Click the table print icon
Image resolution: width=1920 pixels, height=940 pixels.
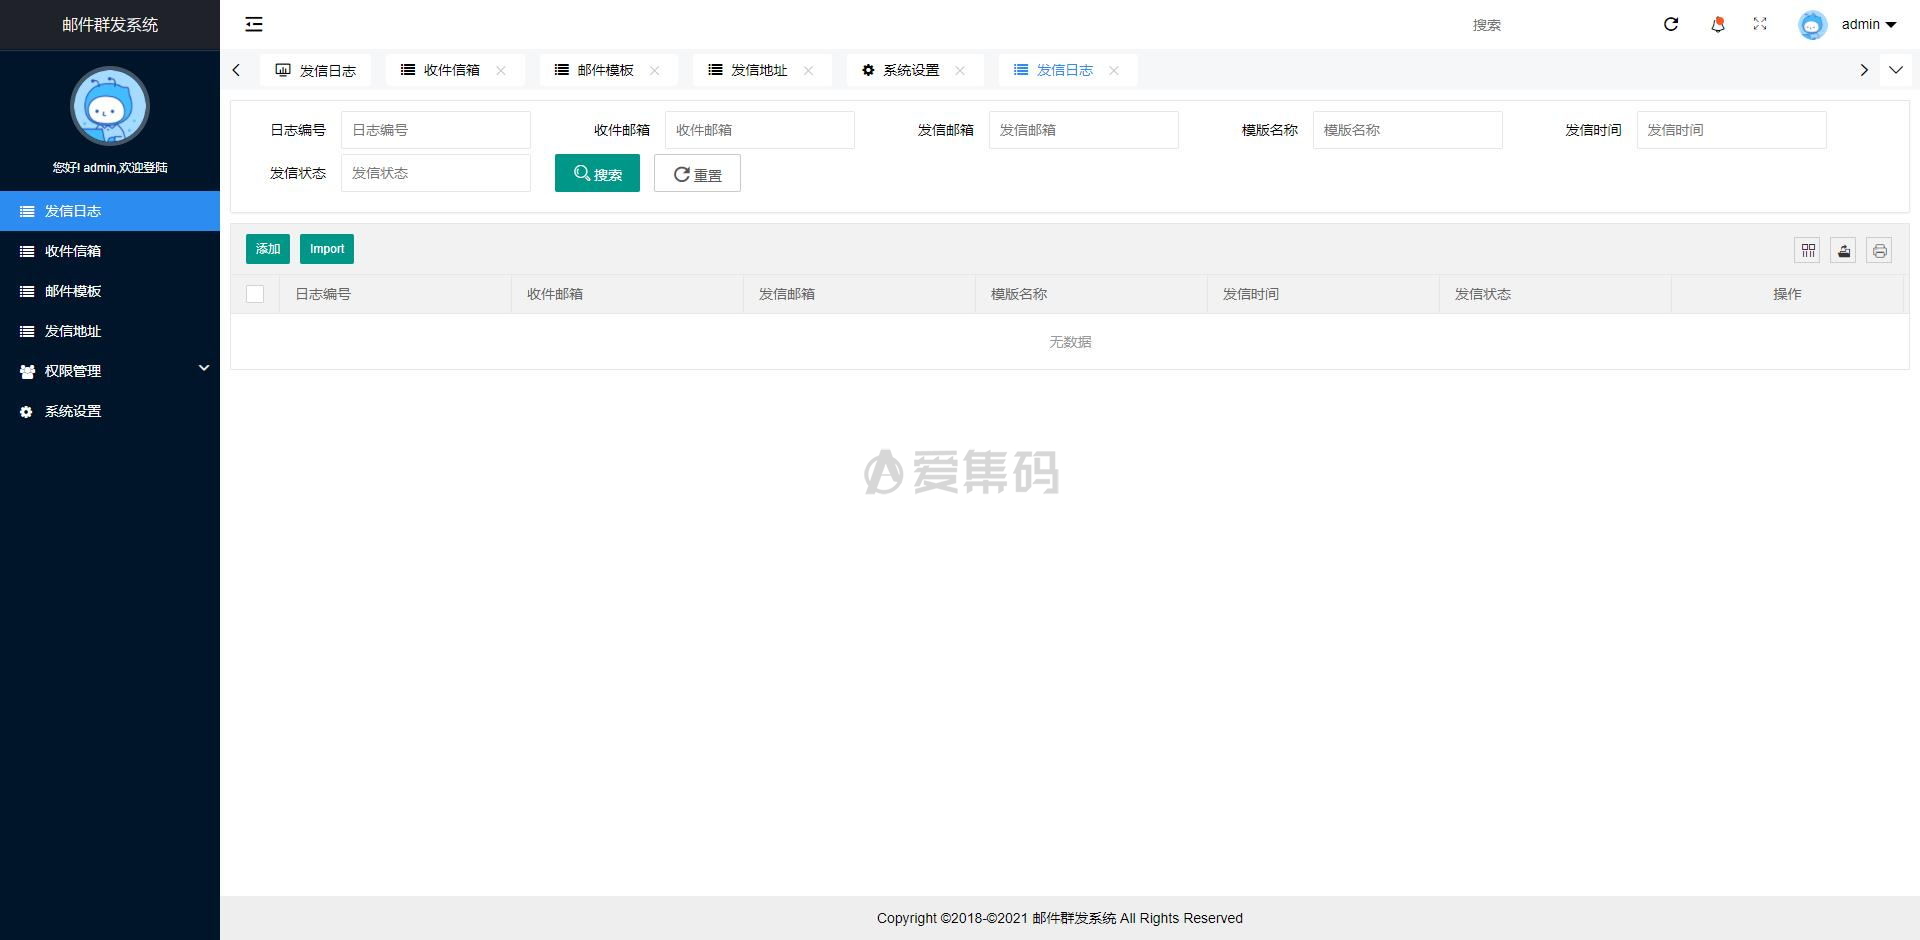click(x=1880, y=251)
